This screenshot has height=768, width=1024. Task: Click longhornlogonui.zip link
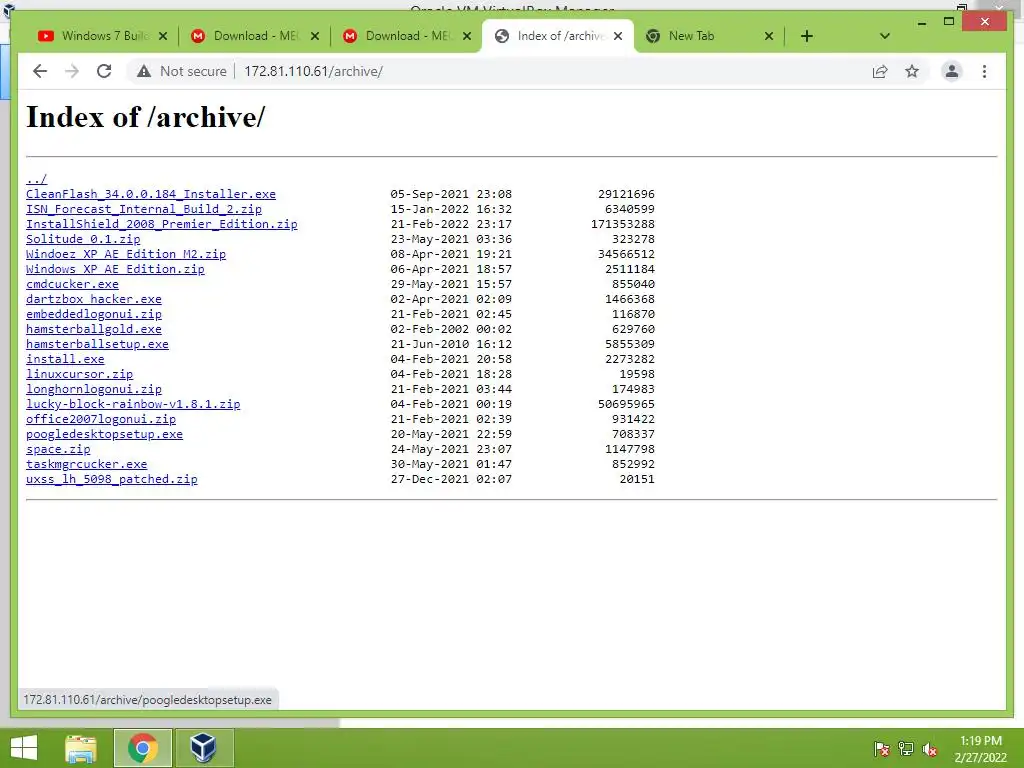click(x=93, y=389)
